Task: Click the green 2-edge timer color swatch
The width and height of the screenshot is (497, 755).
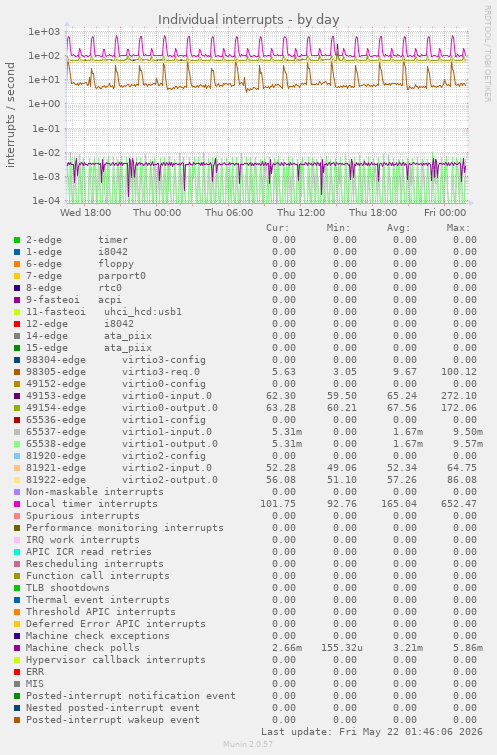Action: [x=17, y=240]
